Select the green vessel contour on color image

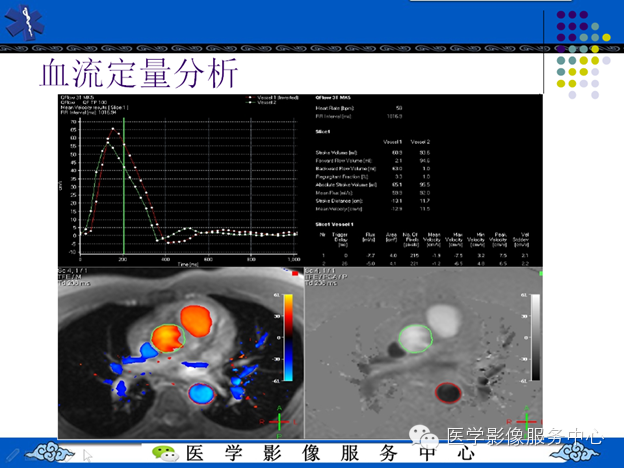168,339
